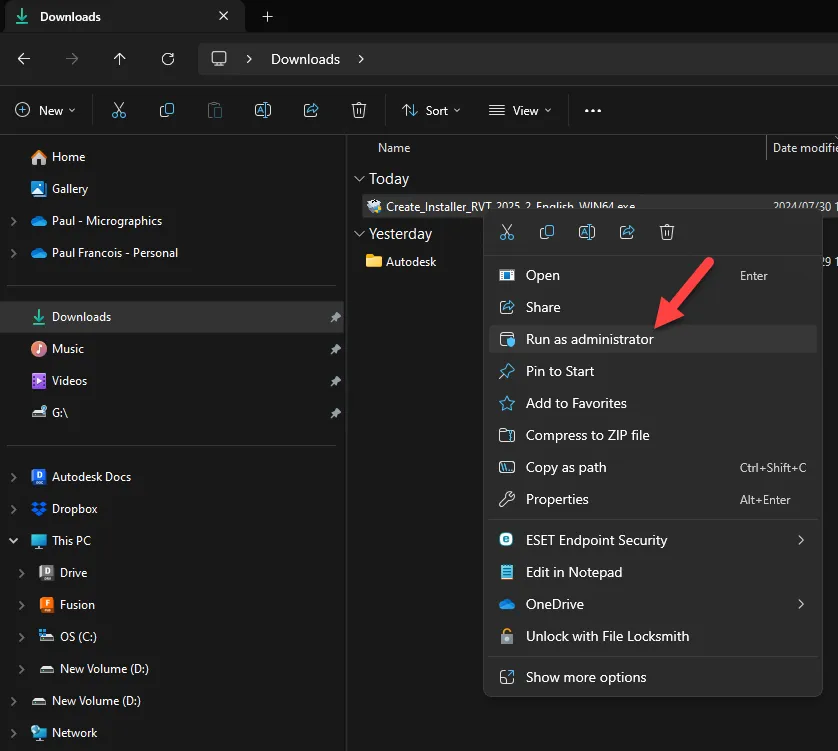This screenshot has height=751, width=838.
Task: Select Run as administrator from the context menu
Action: coord(588,338)
